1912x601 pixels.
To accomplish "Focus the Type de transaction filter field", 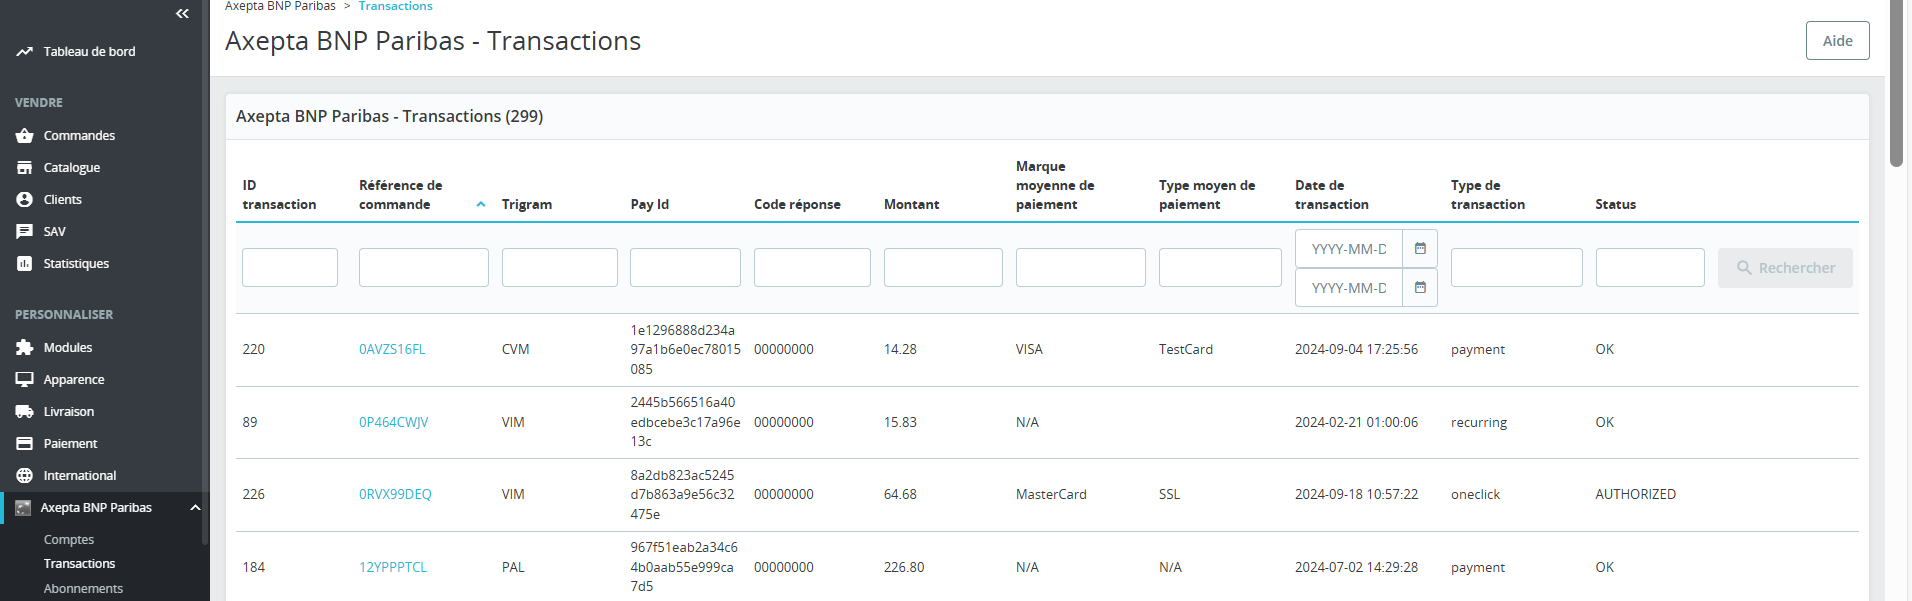I will (x=1517, y=268).
